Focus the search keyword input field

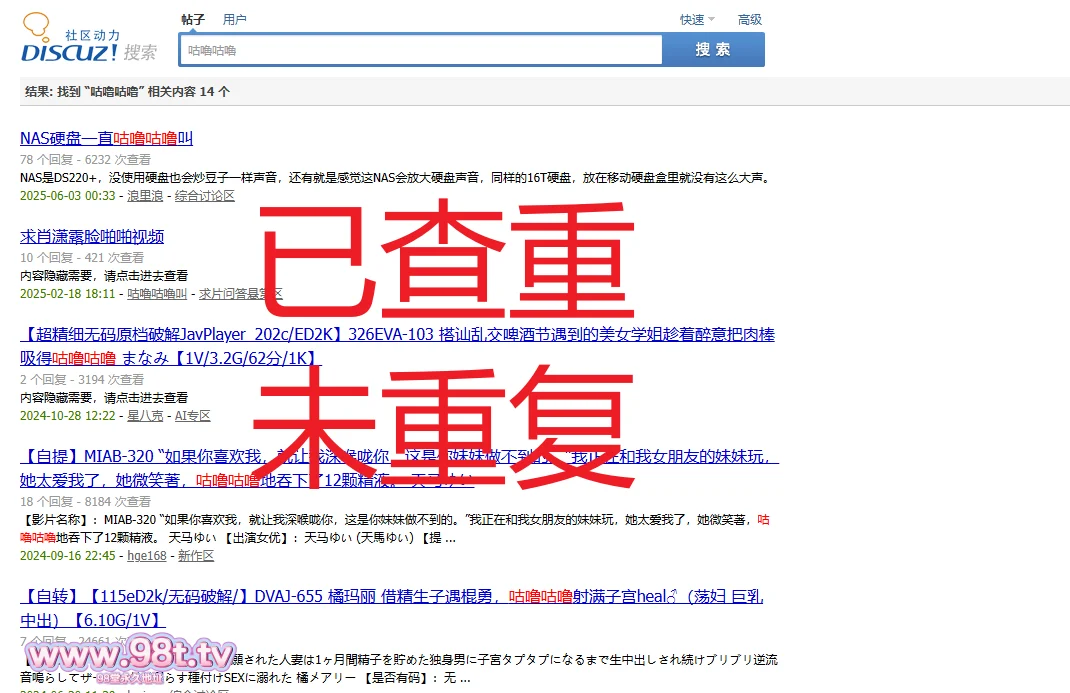(x=420, y=50)
